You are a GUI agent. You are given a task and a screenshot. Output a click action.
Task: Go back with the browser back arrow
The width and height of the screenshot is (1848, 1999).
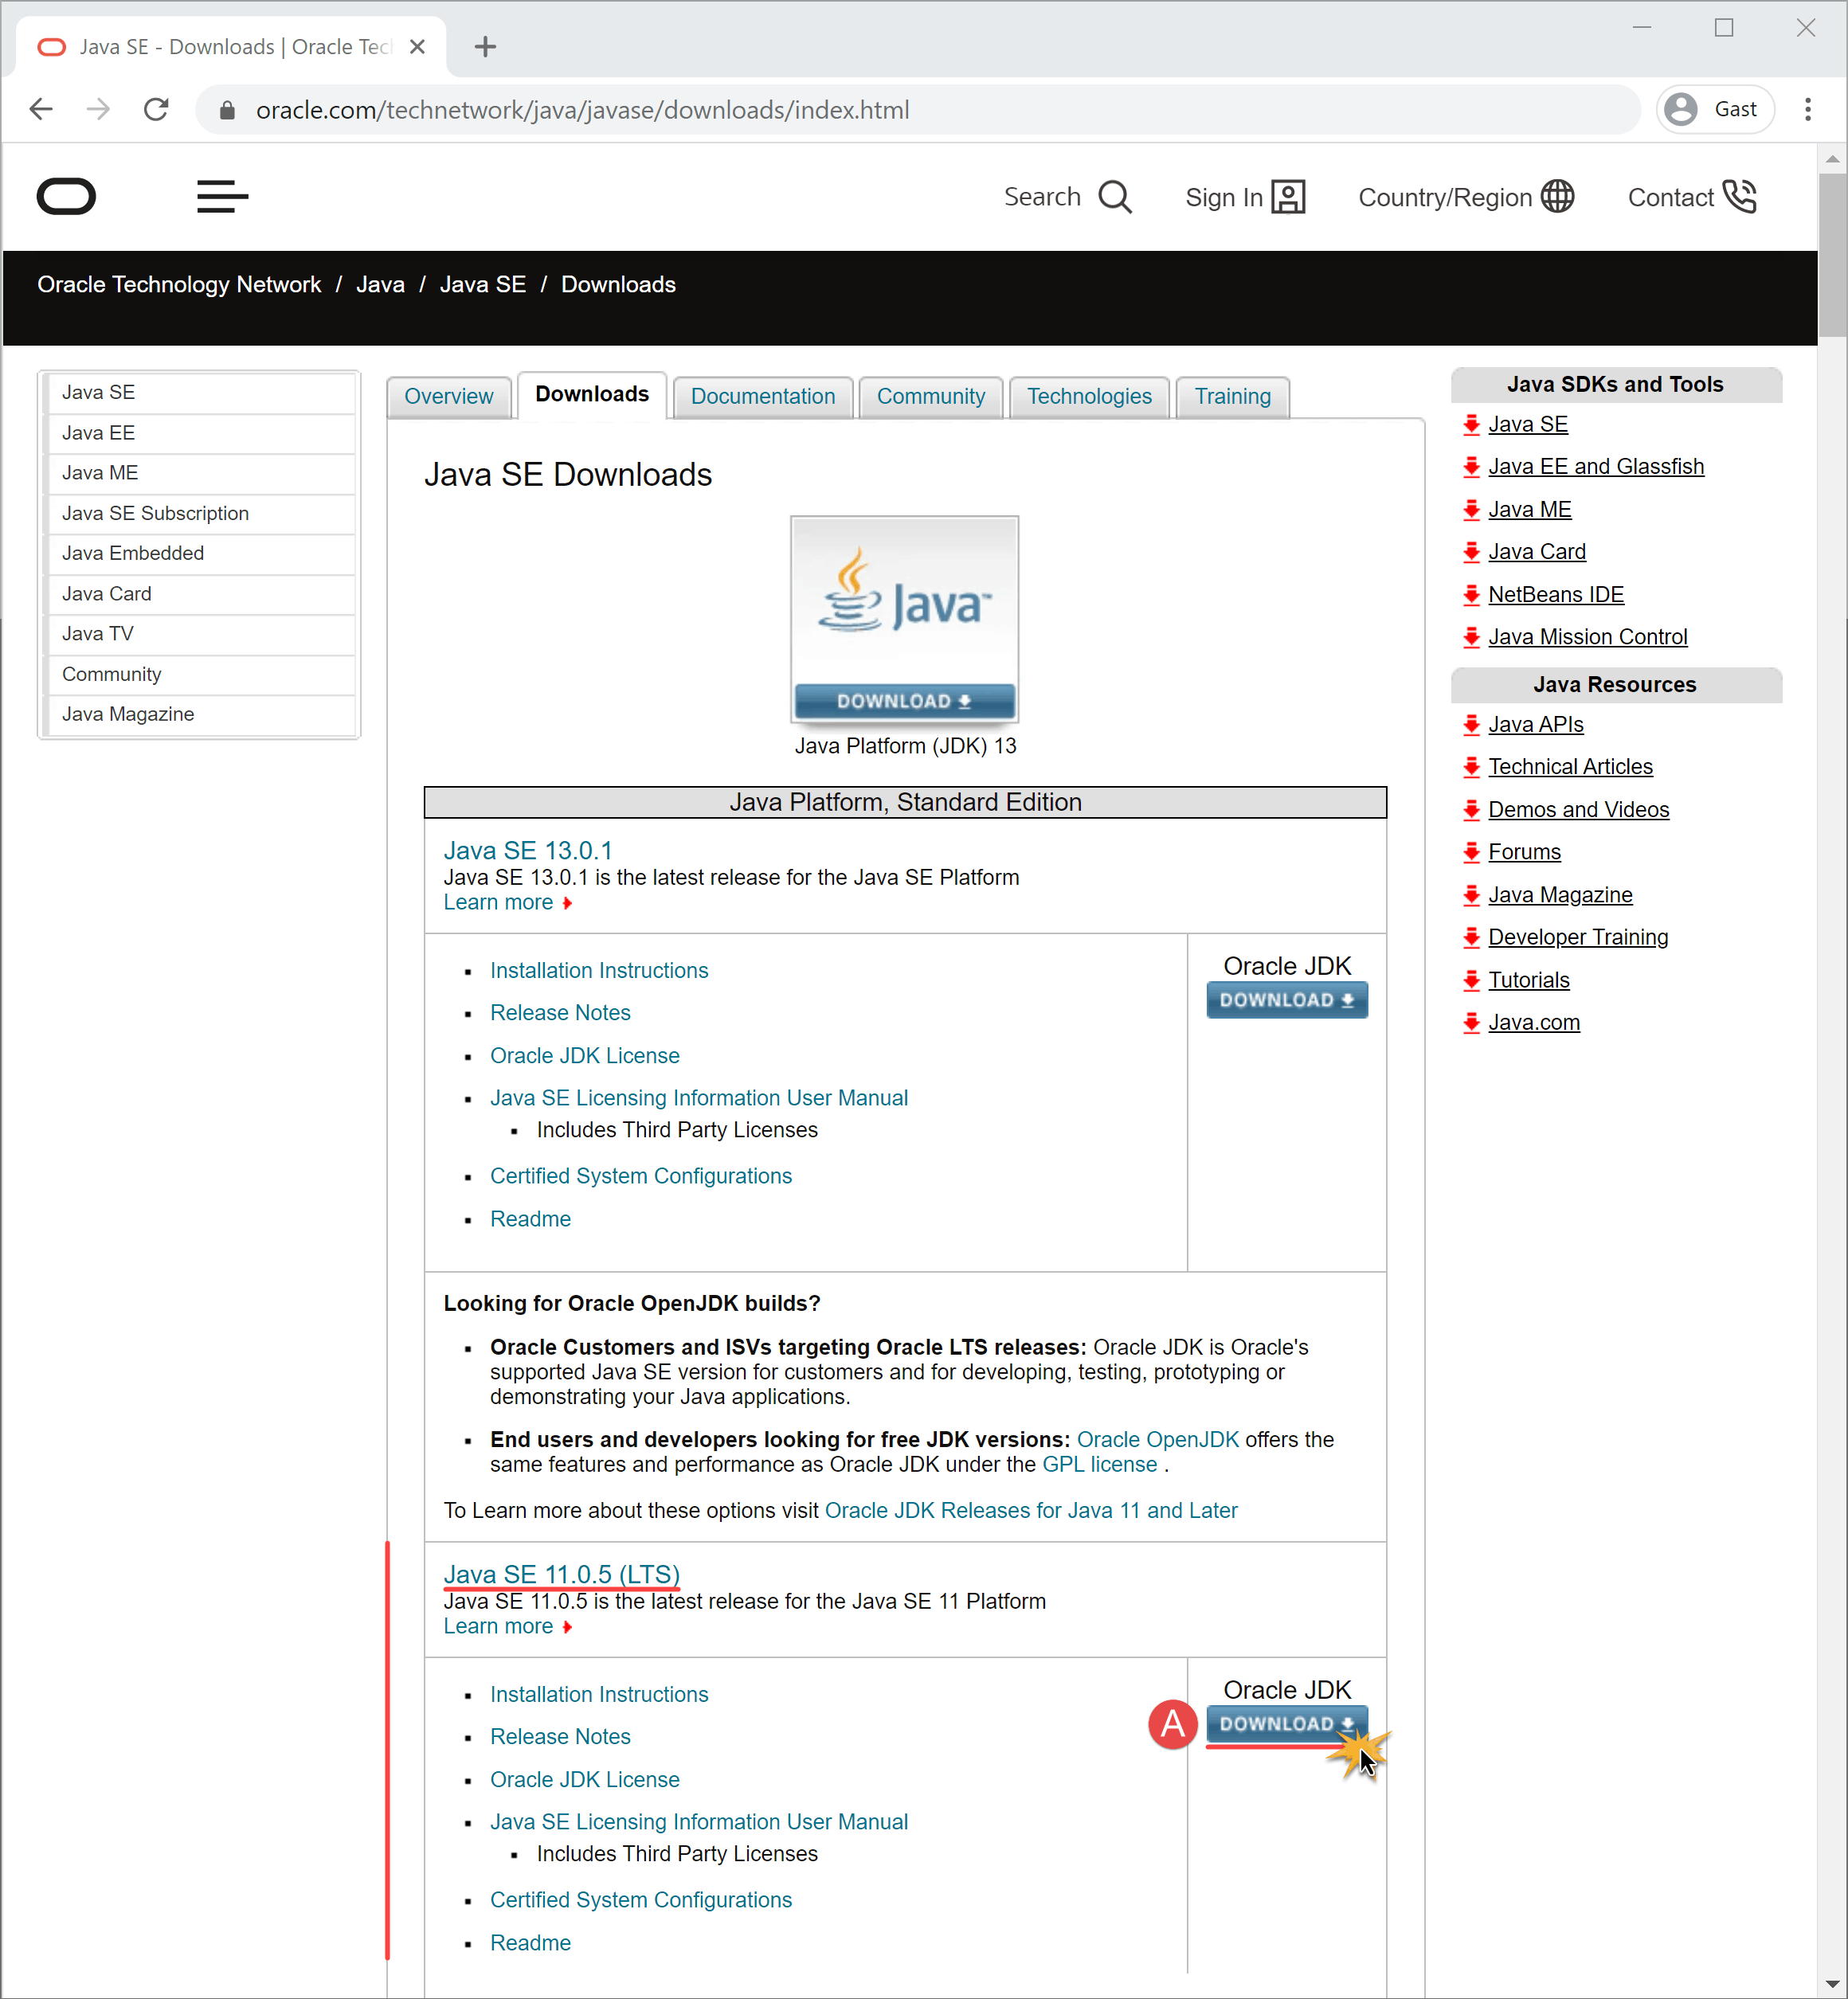pyautogui.click(x=41, y=109)
